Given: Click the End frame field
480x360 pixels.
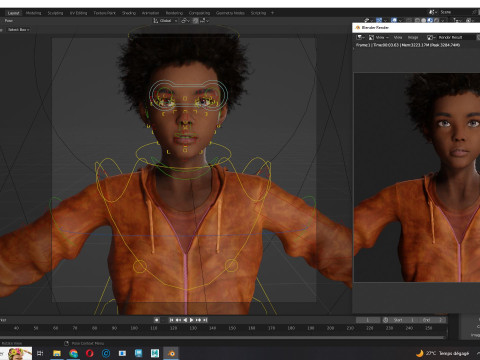Looking at the screenshot, I should point(432,320).
